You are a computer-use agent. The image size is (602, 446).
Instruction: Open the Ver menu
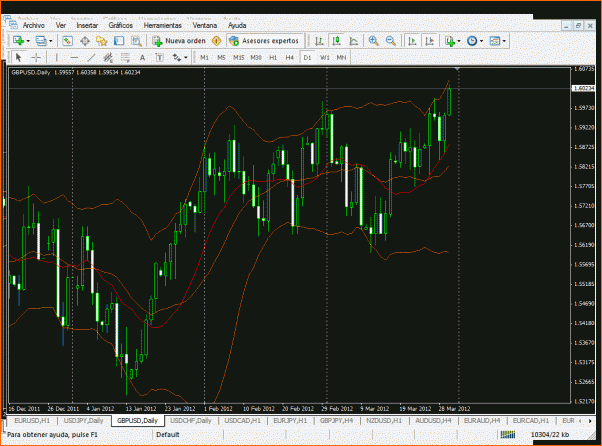coord(61,25)
